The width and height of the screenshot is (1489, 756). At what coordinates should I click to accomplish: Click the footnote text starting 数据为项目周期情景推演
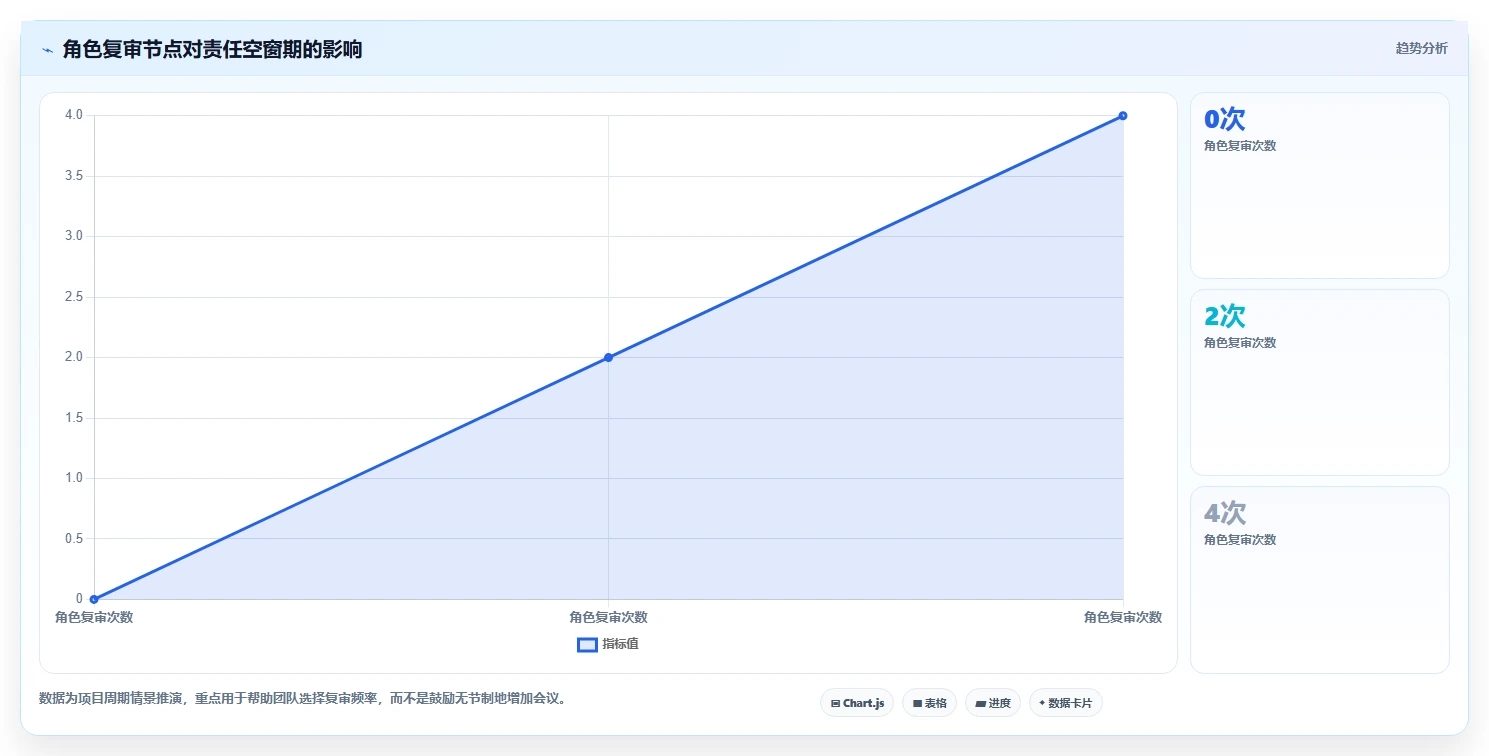coord(303,699)
